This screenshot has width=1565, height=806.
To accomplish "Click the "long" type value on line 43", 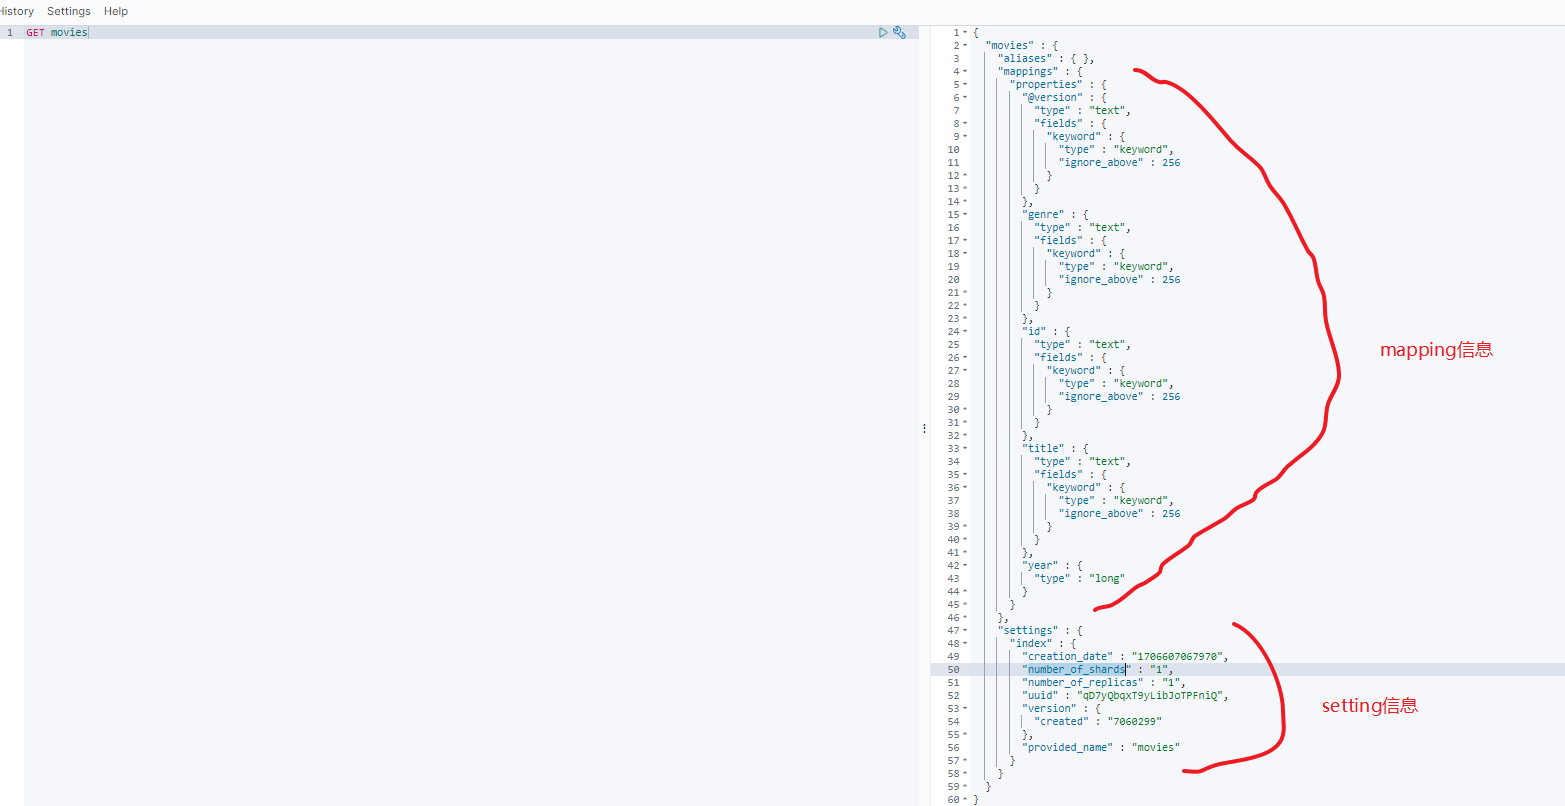I will click(1107, 578).
